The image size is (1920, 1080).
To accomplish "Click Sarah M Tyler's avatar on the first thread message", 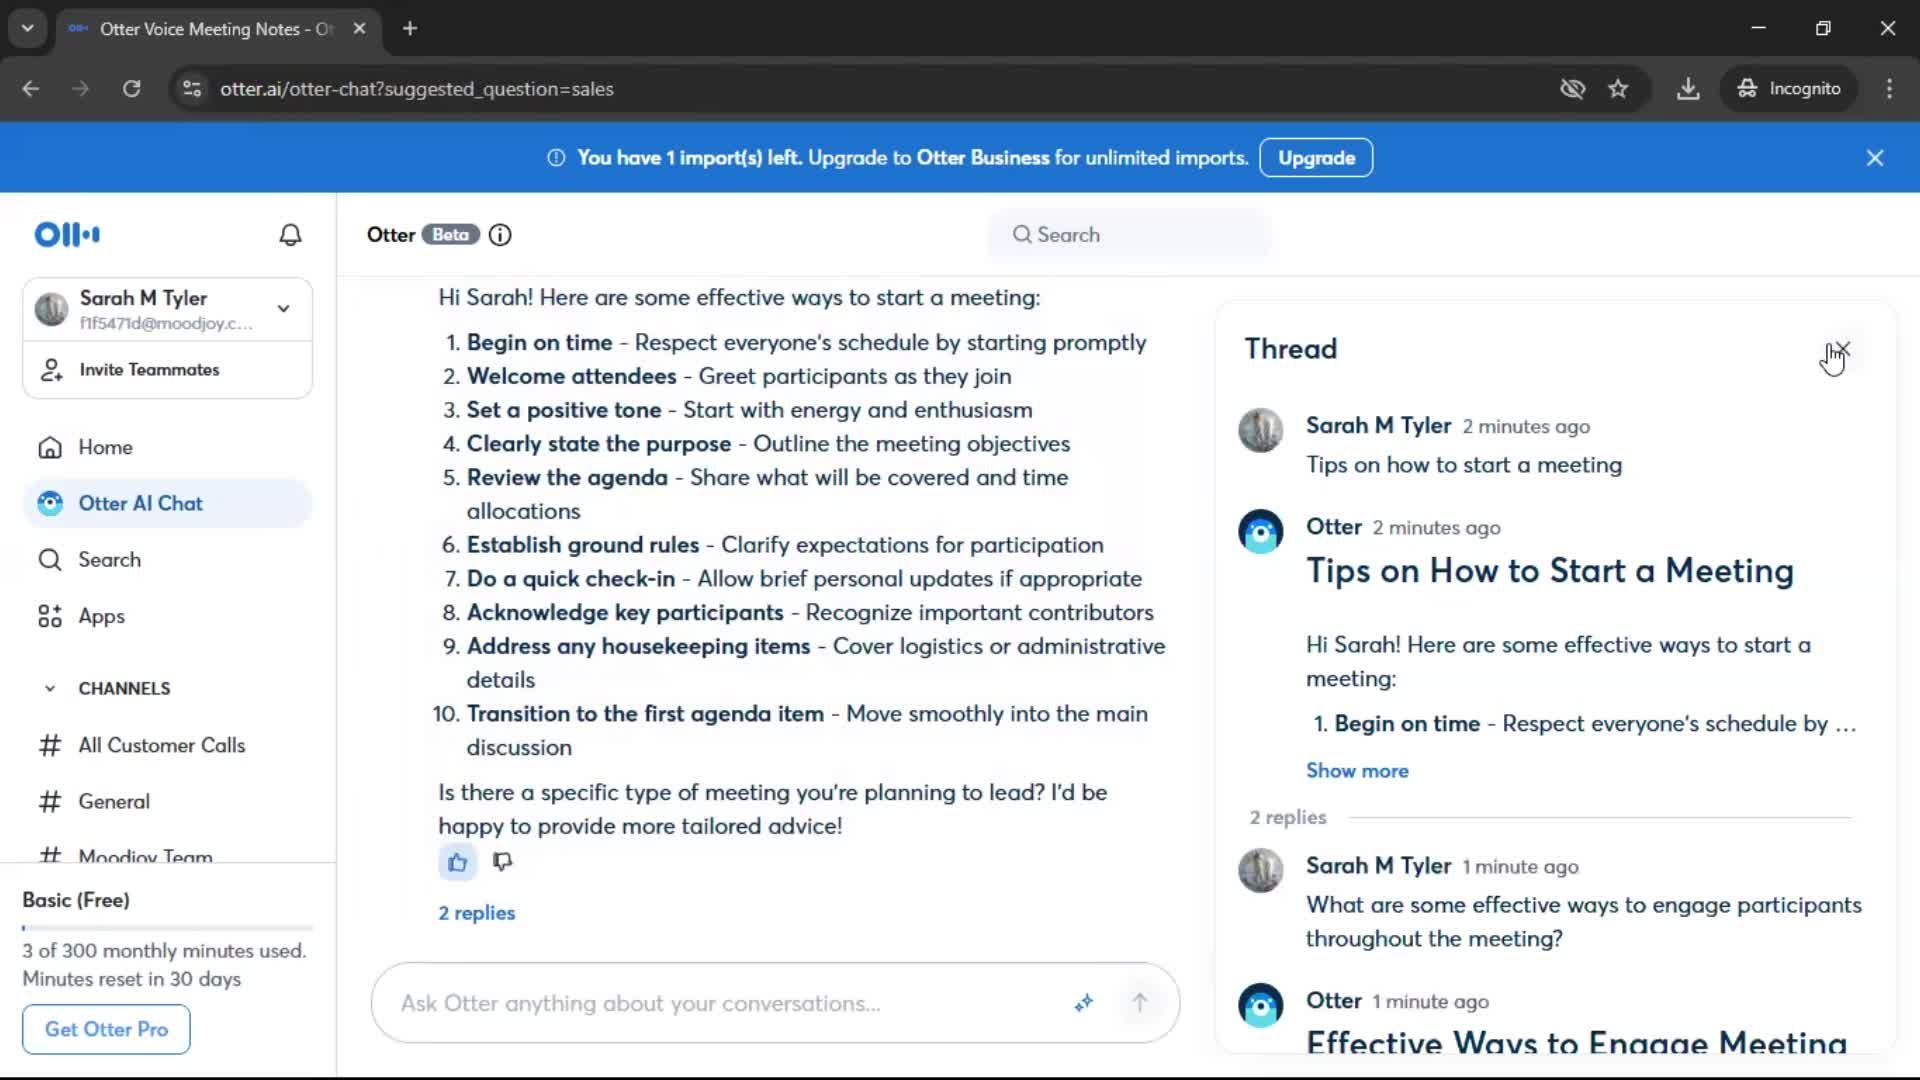I will [1260, 430].
